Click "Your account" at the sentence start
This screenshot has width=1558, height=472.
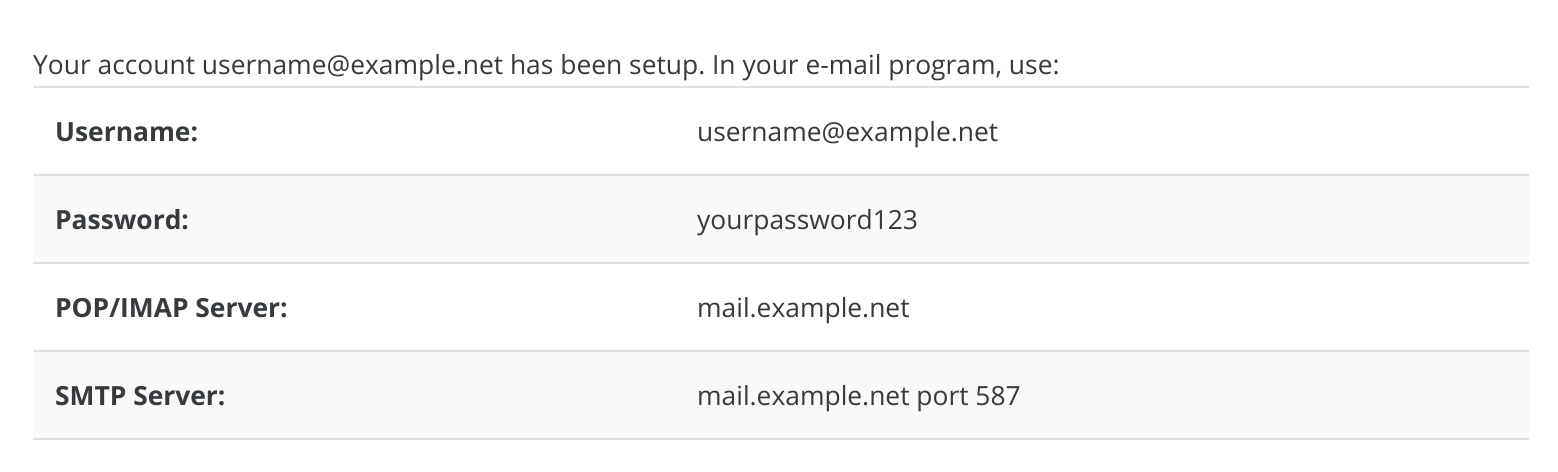[x=114, y=67]
